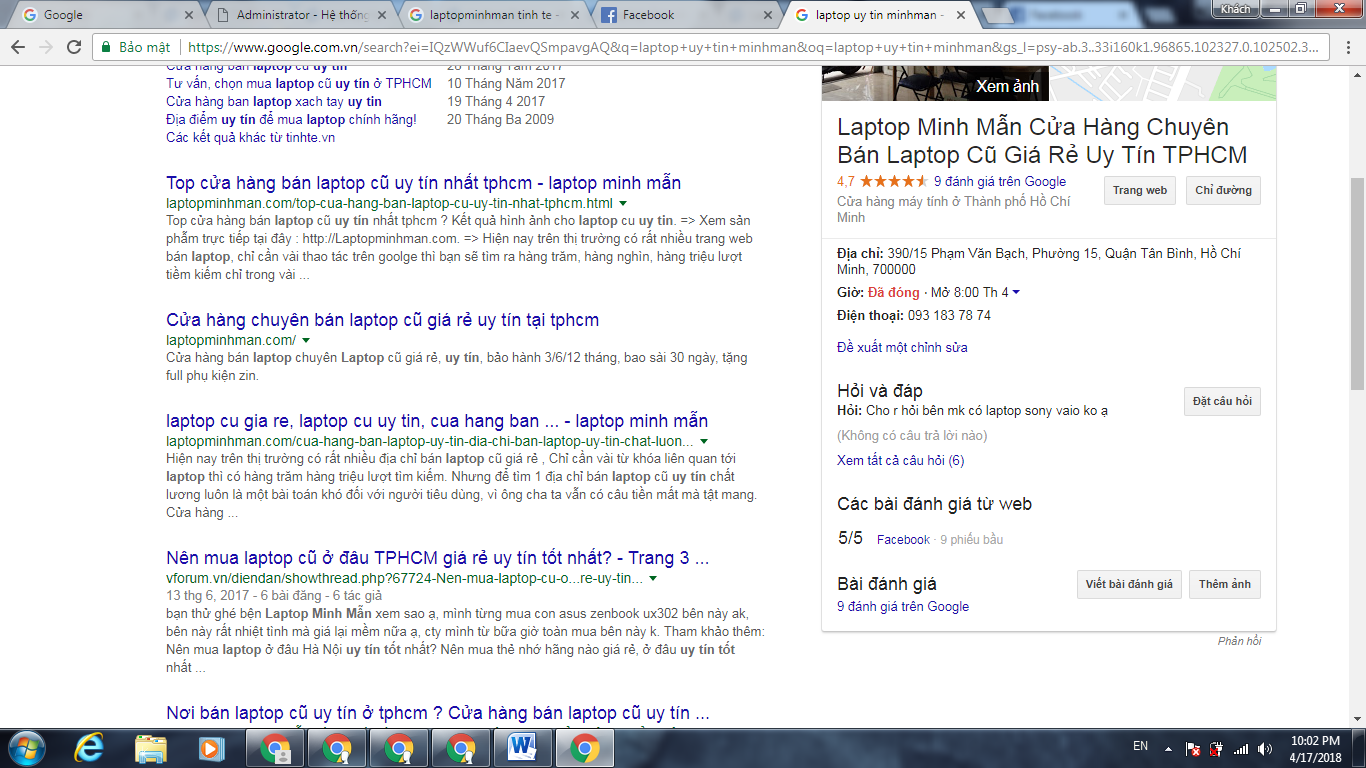Open Windows Media Player from taskbar
Image resolution: width=1366 pixels, height=768 pixels.
211,748
